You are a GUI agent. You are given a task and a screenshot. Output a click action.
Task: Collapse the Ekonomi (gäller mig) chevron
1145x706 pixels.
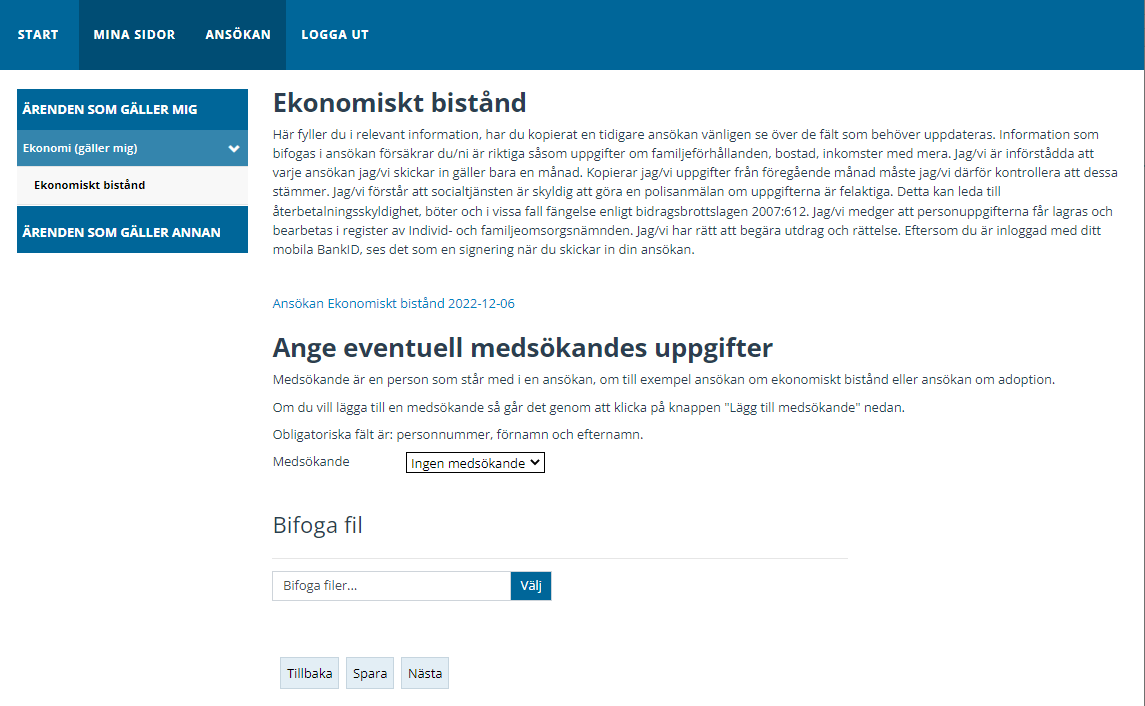pos(234,148)
